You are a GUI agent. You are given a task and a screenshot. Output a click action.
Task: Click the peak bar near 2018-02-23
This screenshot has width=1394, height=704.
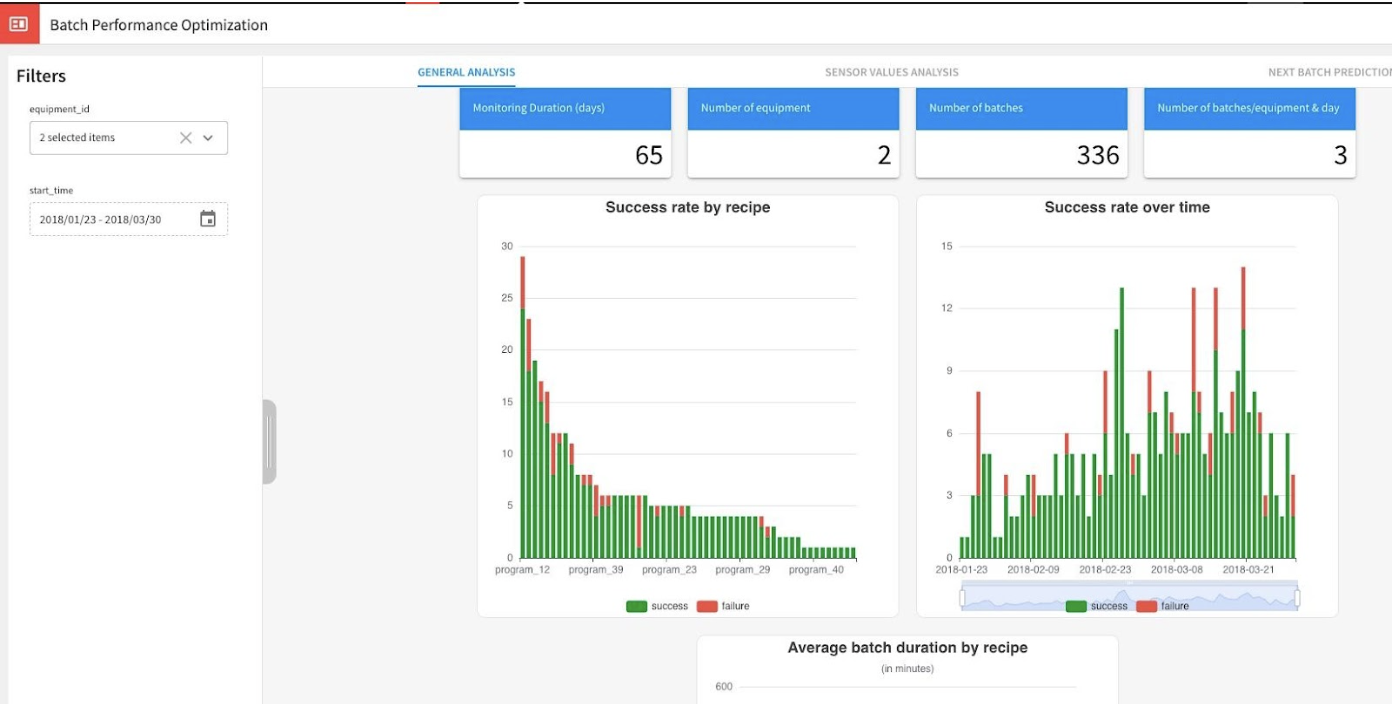coord(1122,420)
